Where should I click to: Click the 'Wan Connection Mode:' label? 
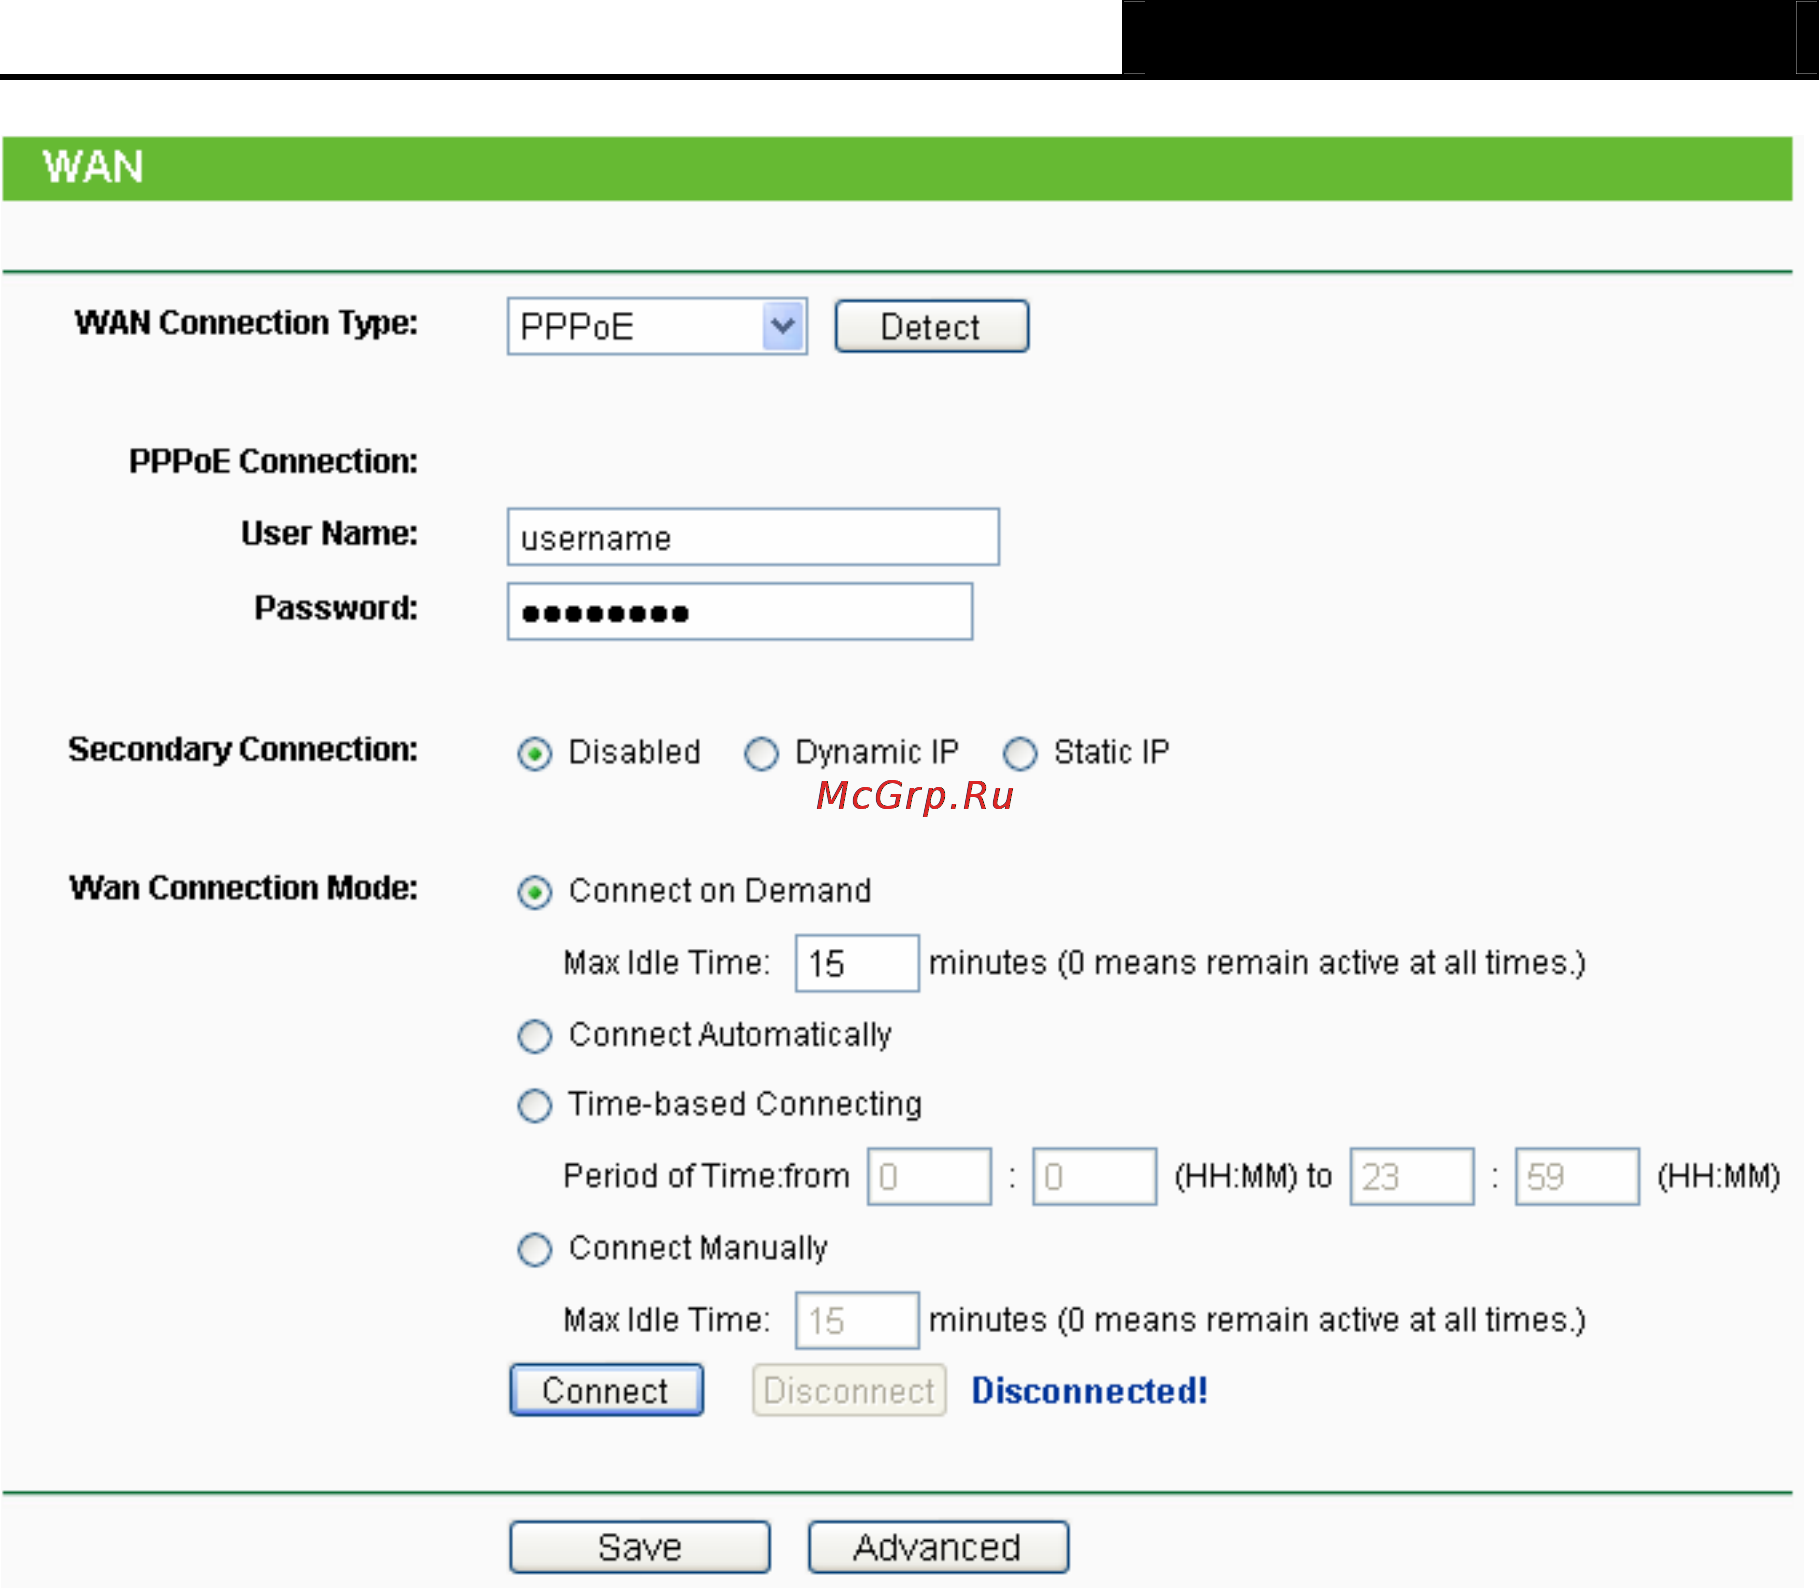click(x=243, y=888)
